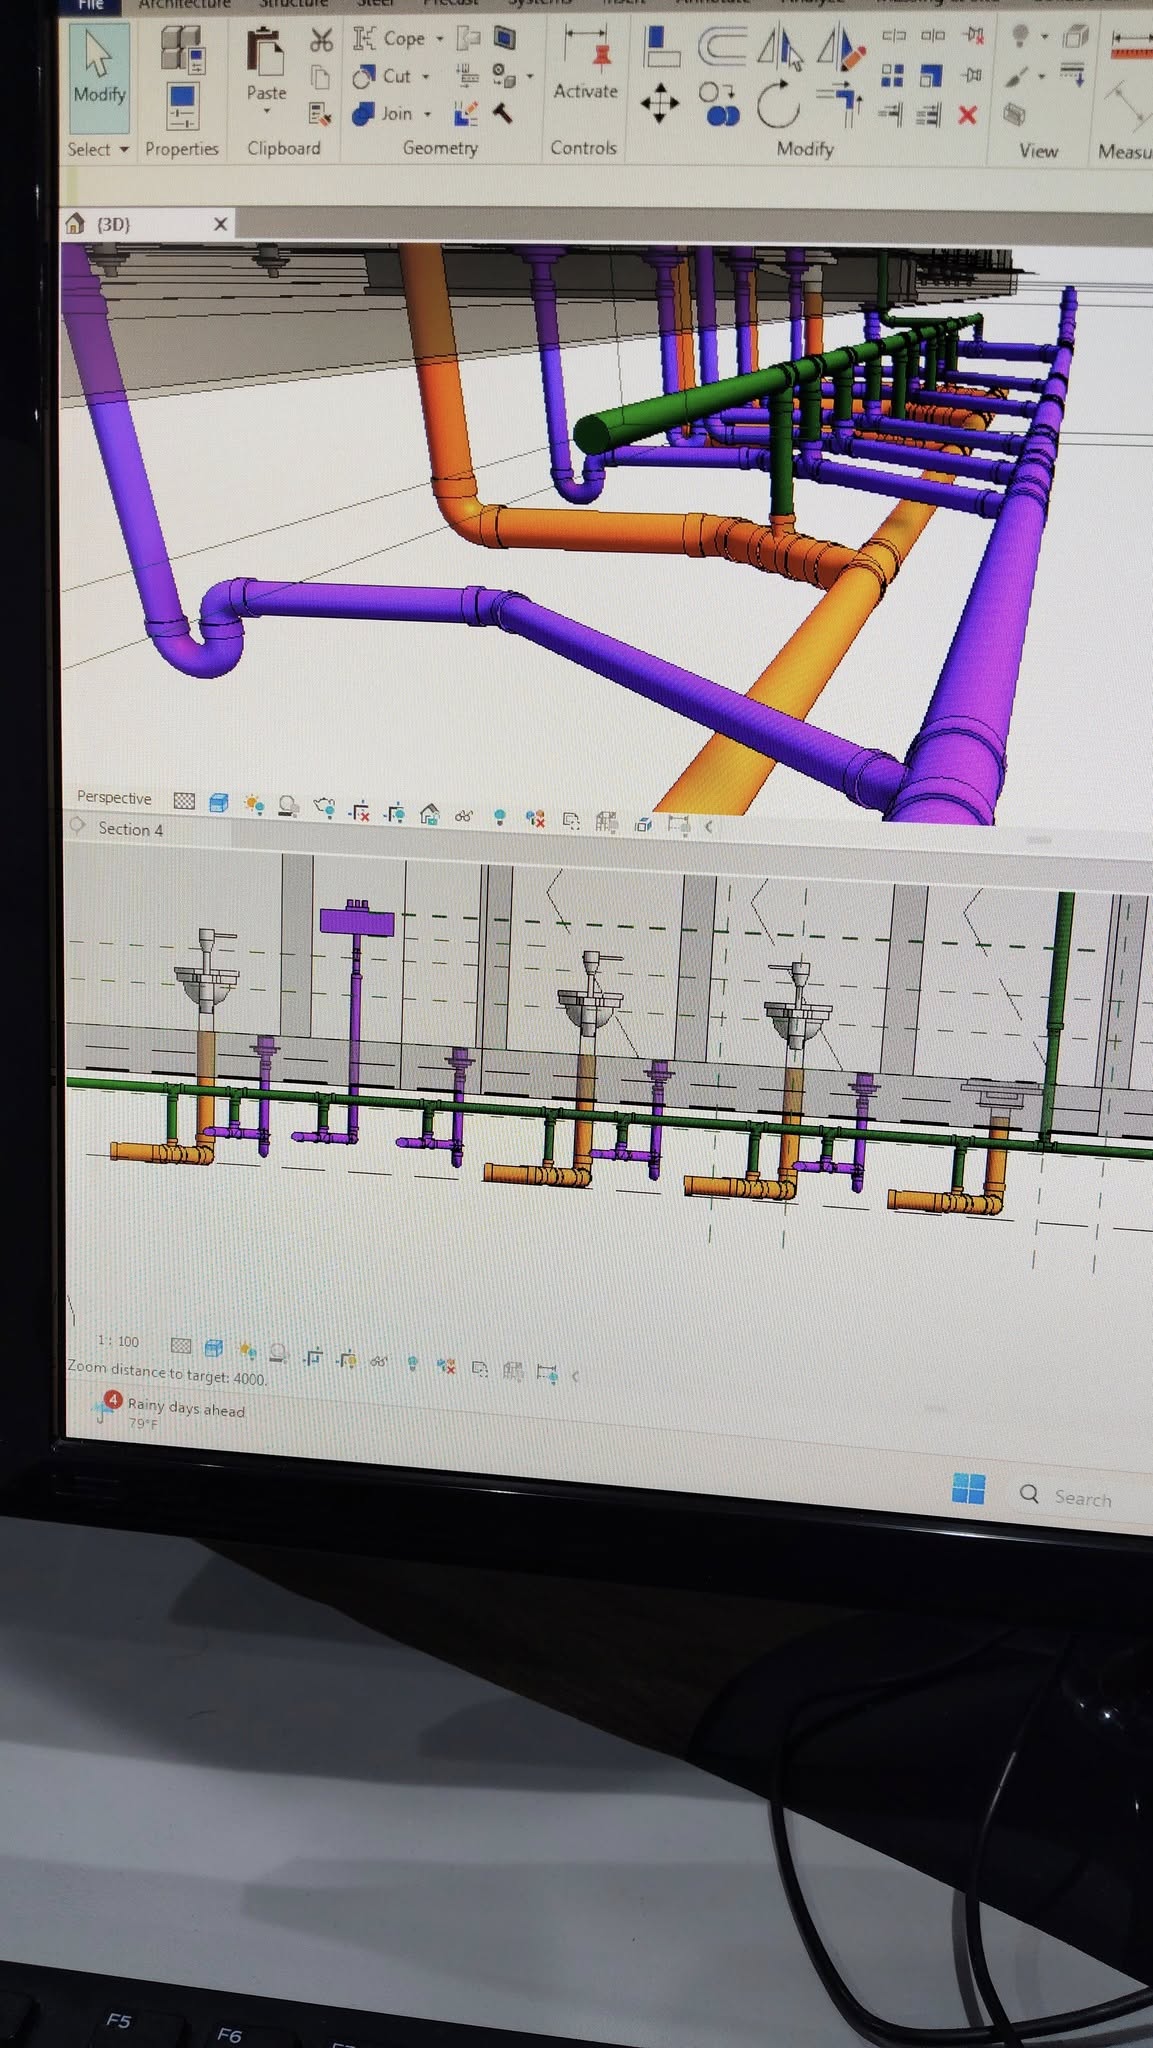
Task: Click Temporary Hide/Isolate glasses in Section 4
Action: (379, 1361)
